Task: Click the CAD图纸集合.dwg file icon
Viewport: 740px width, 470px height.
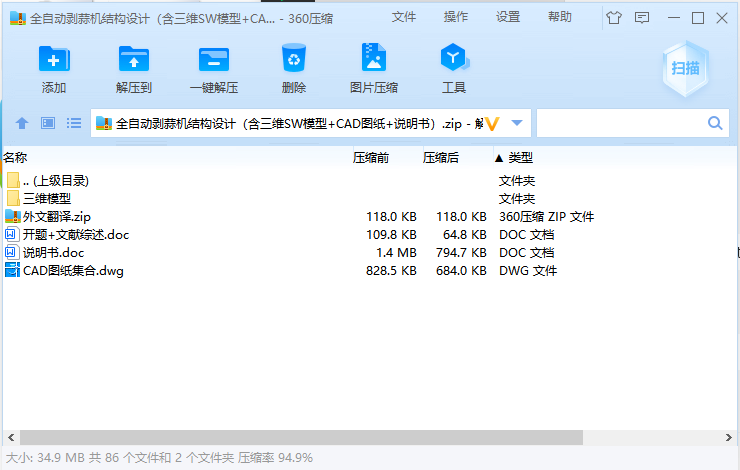Action: [x=12, y=270]
